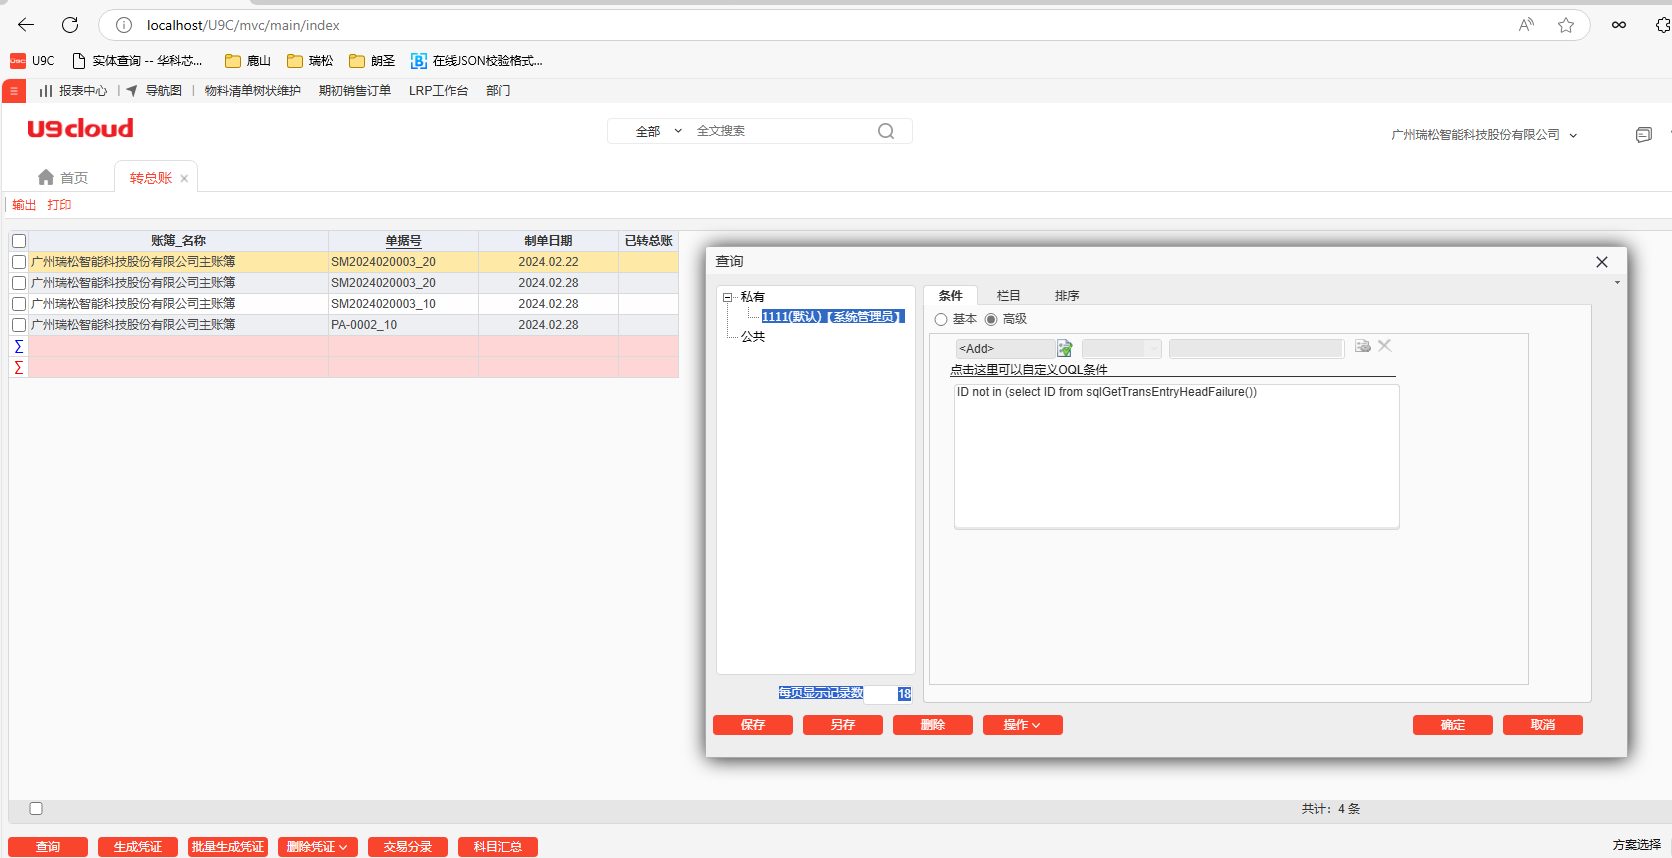Click the 确定 button in query dialog

coord(1452,725)
